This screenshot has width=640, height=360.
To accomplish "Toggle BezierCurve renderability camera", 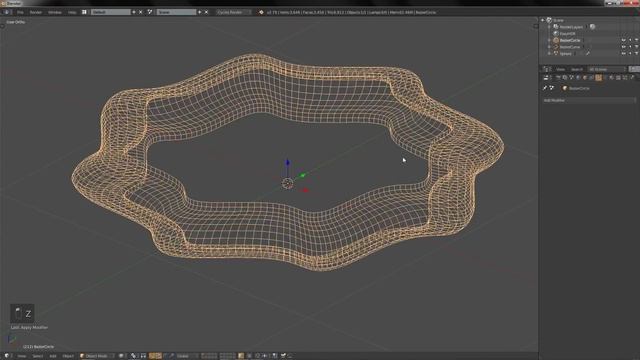I will coord(636,47).
